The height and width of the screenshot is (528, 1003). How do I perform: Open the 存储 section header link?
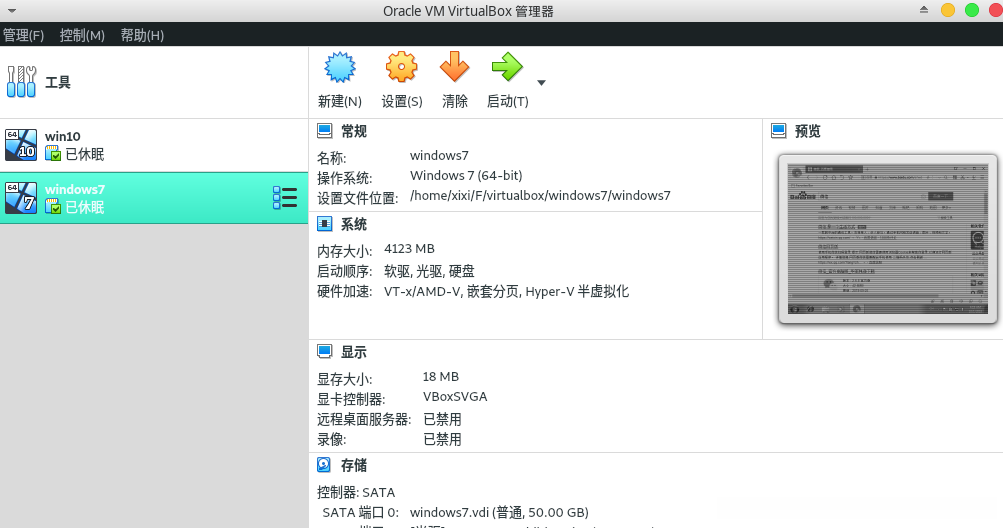point(354,465)
